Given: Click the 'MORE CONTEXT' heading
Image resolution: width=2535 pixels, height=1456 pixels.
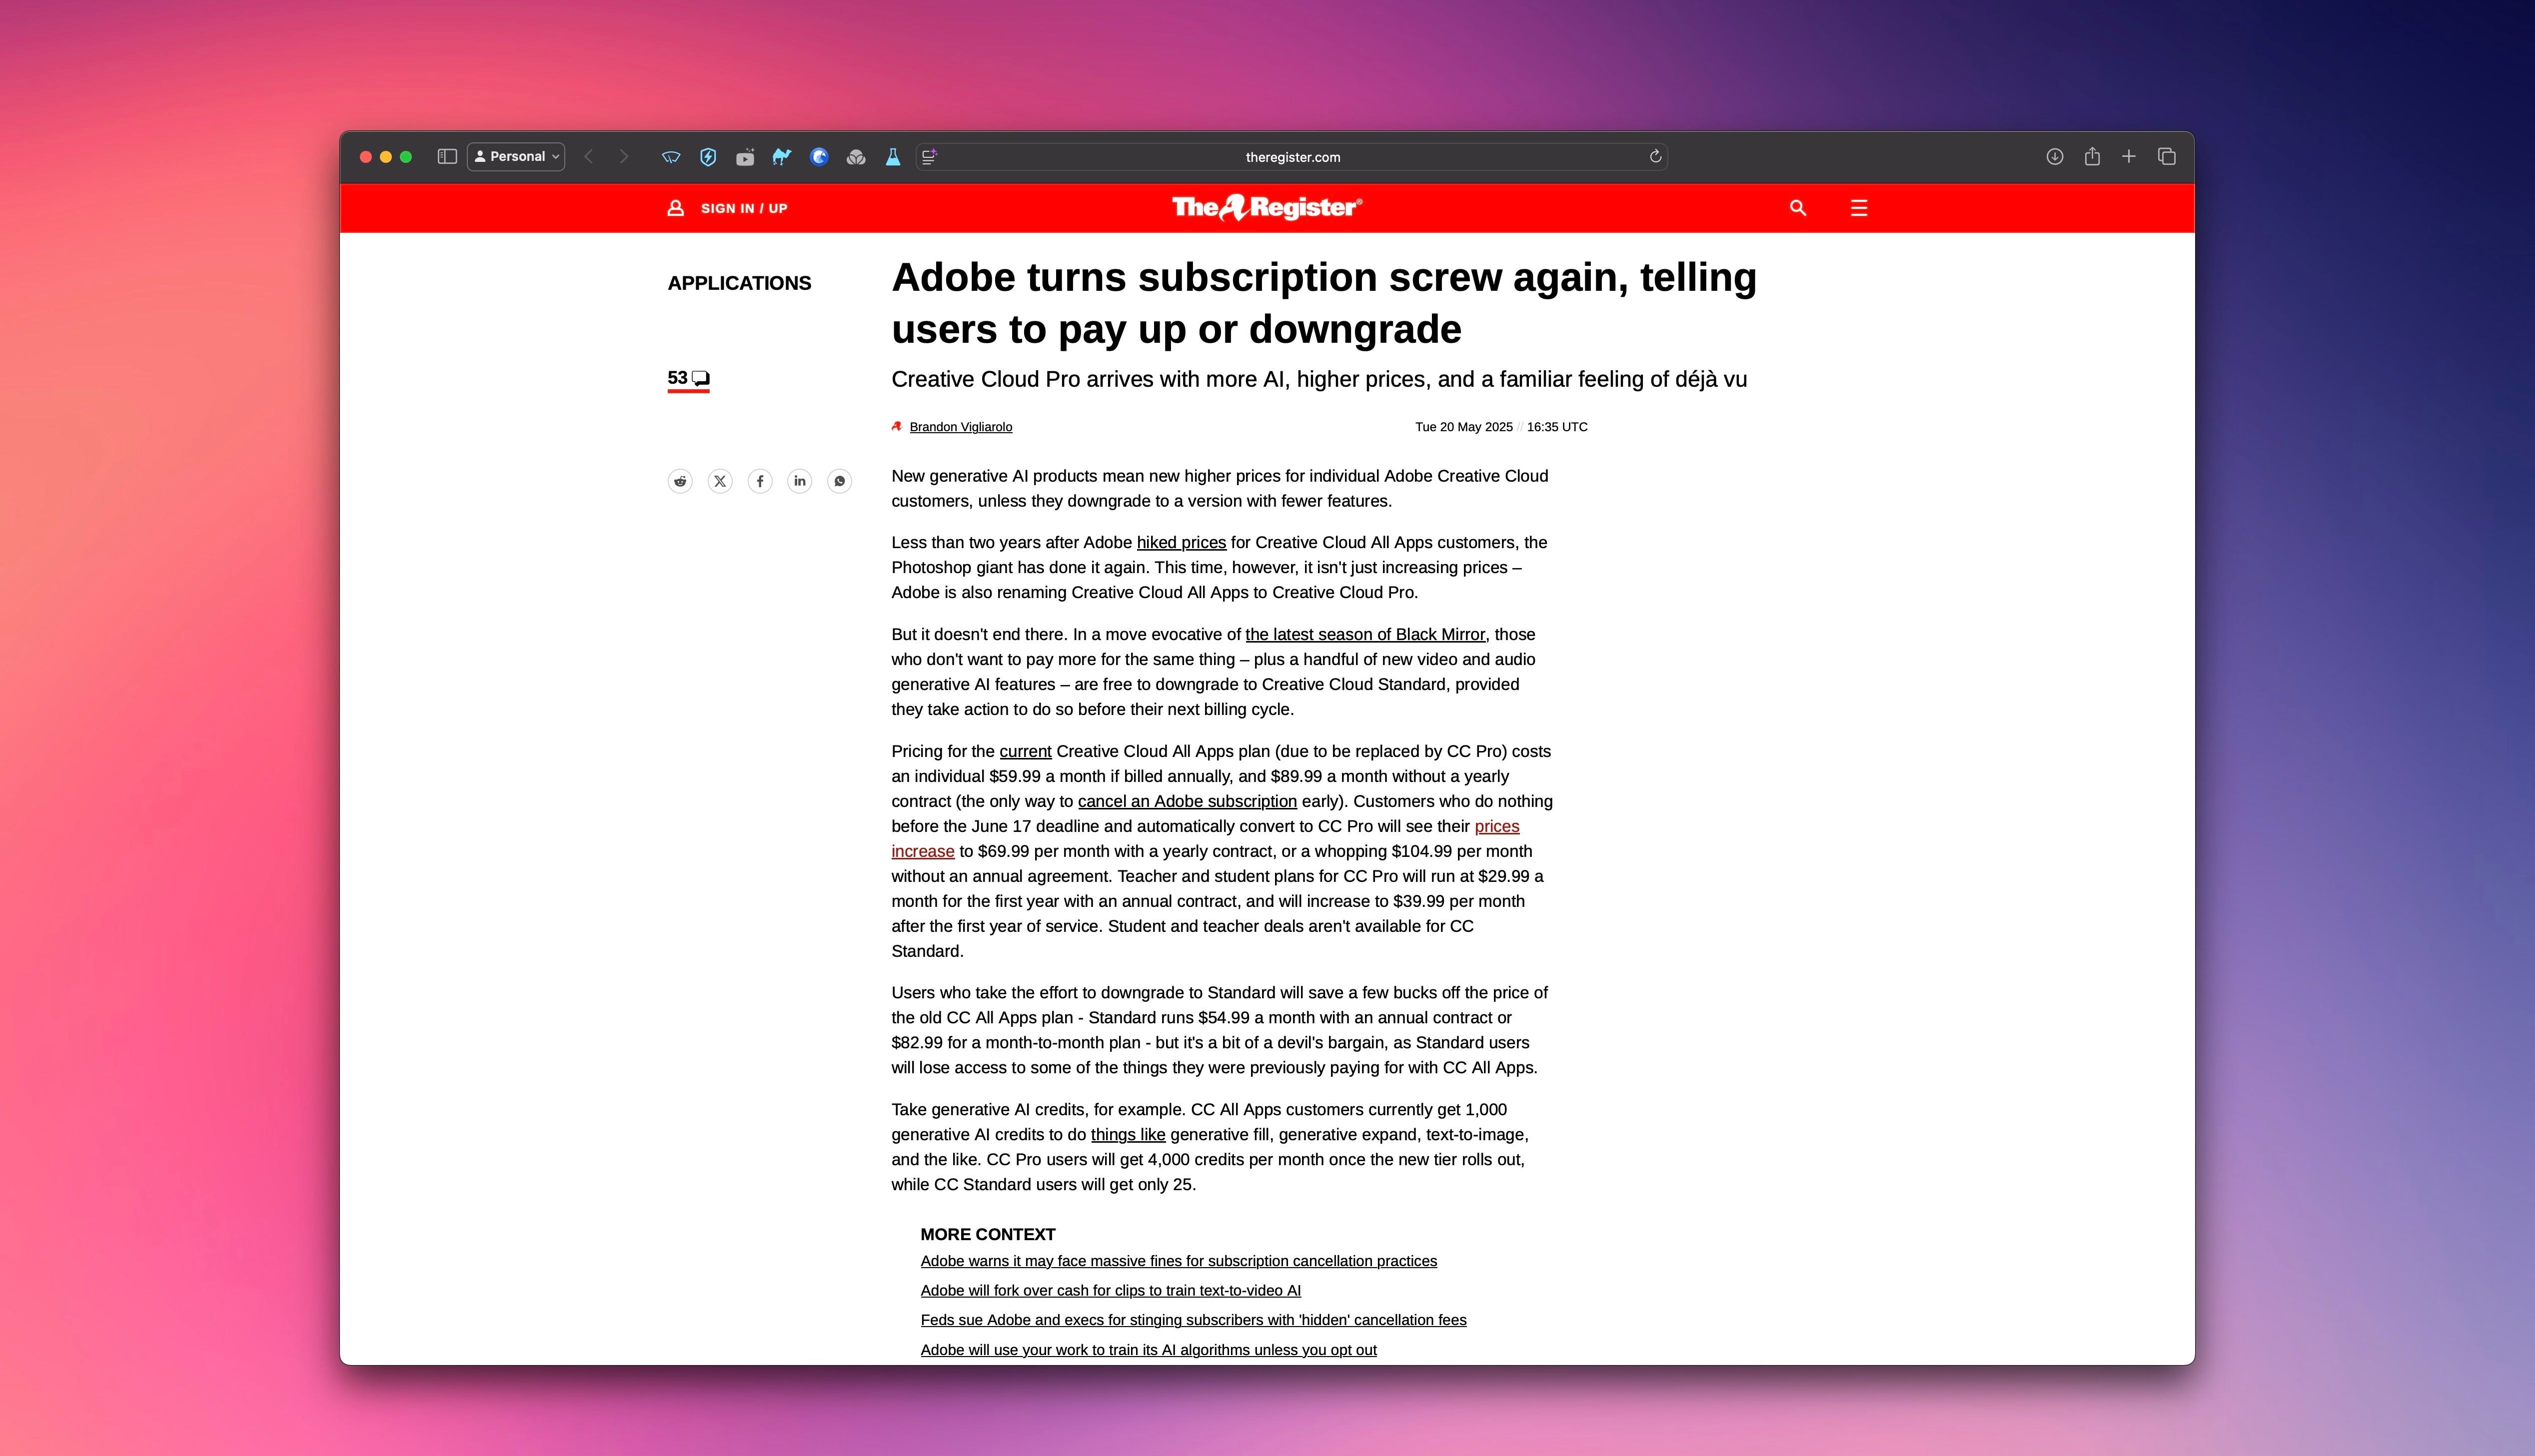Looking at the screenshot, I should (987, 1234).
